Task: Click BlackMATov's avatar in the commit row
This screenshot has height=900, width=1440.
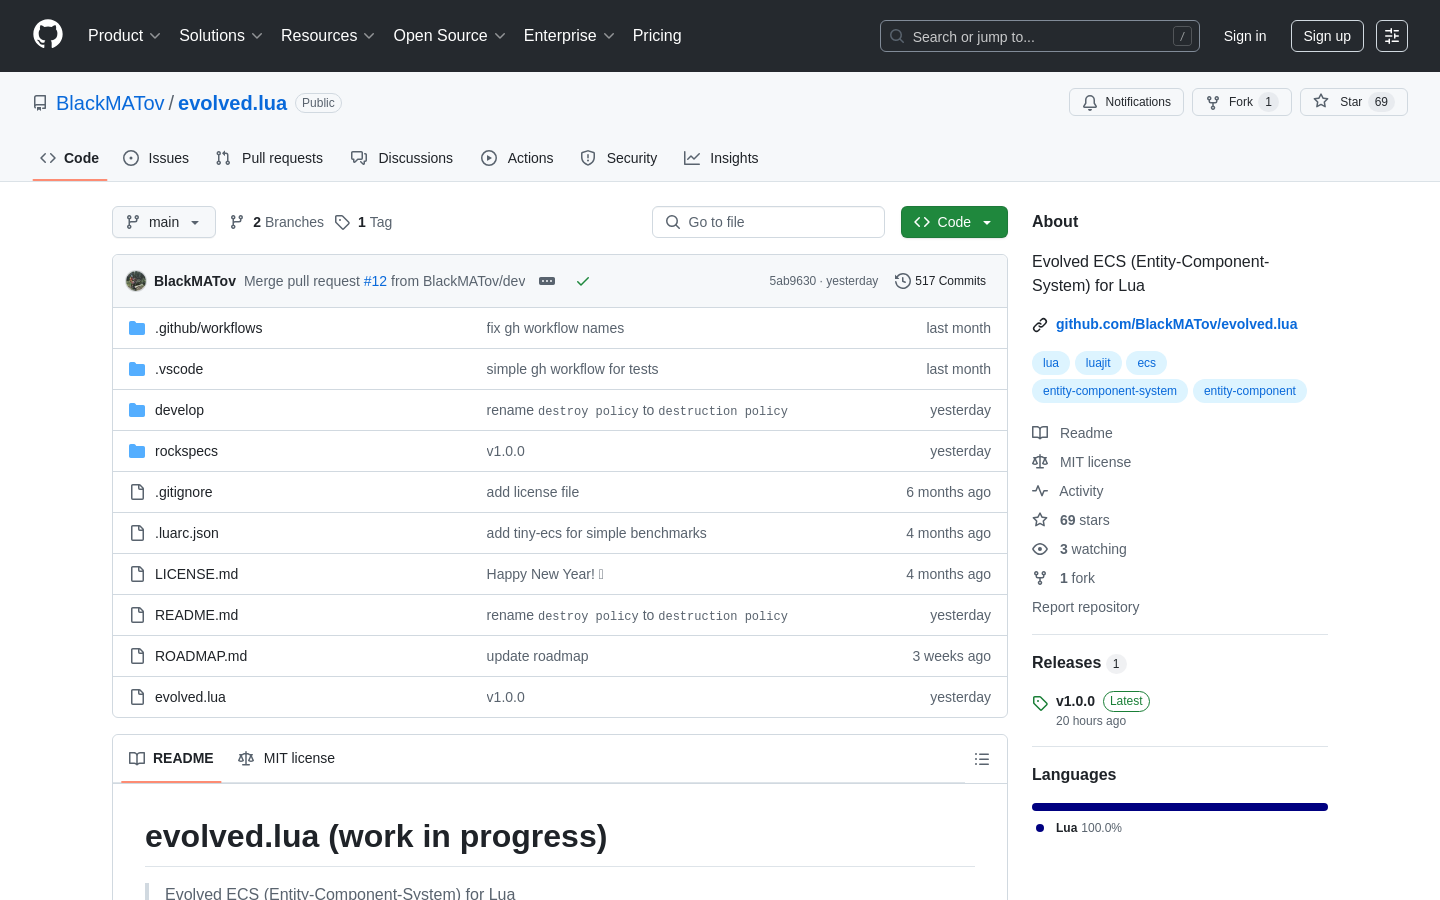Action: (136, 281)
